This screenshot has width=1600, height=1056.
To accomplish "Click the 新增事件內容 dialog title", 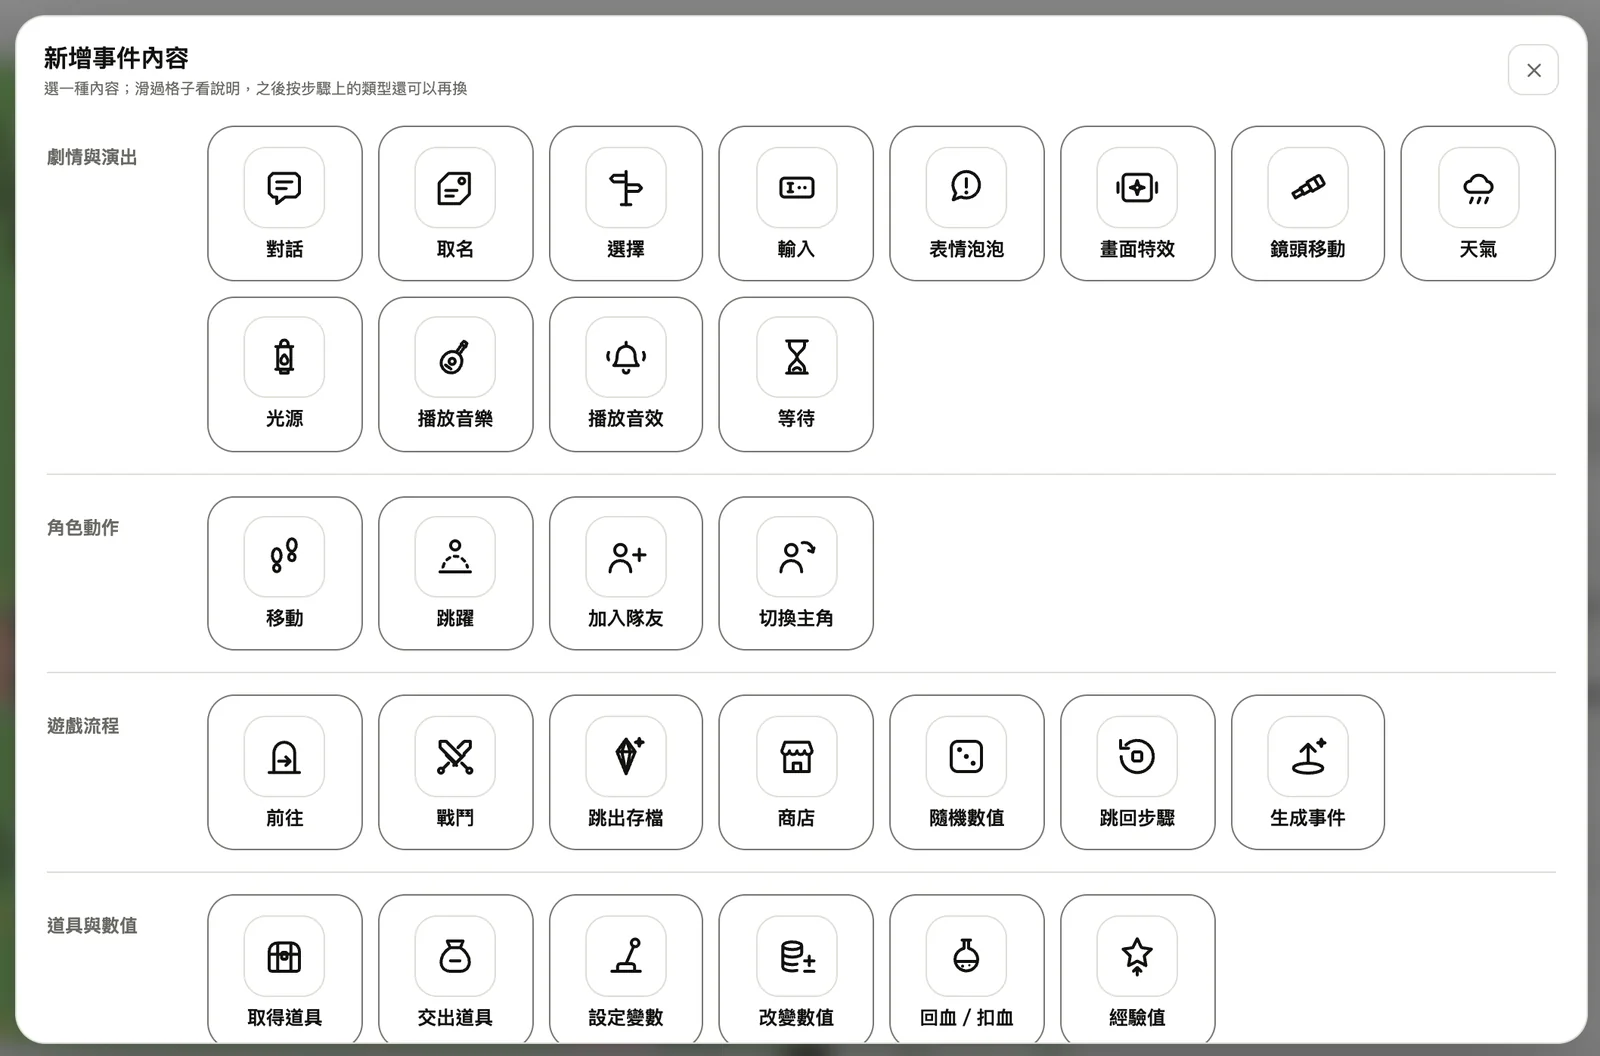I will point(116,58).
